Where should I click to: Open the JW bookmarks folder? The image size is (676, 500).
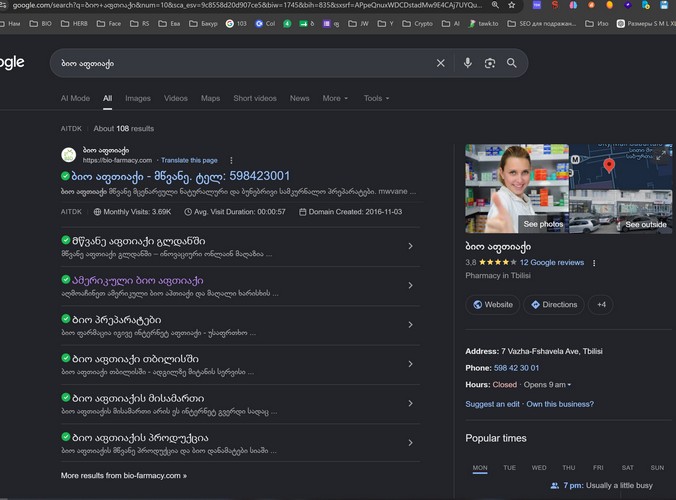click(359, 23)
